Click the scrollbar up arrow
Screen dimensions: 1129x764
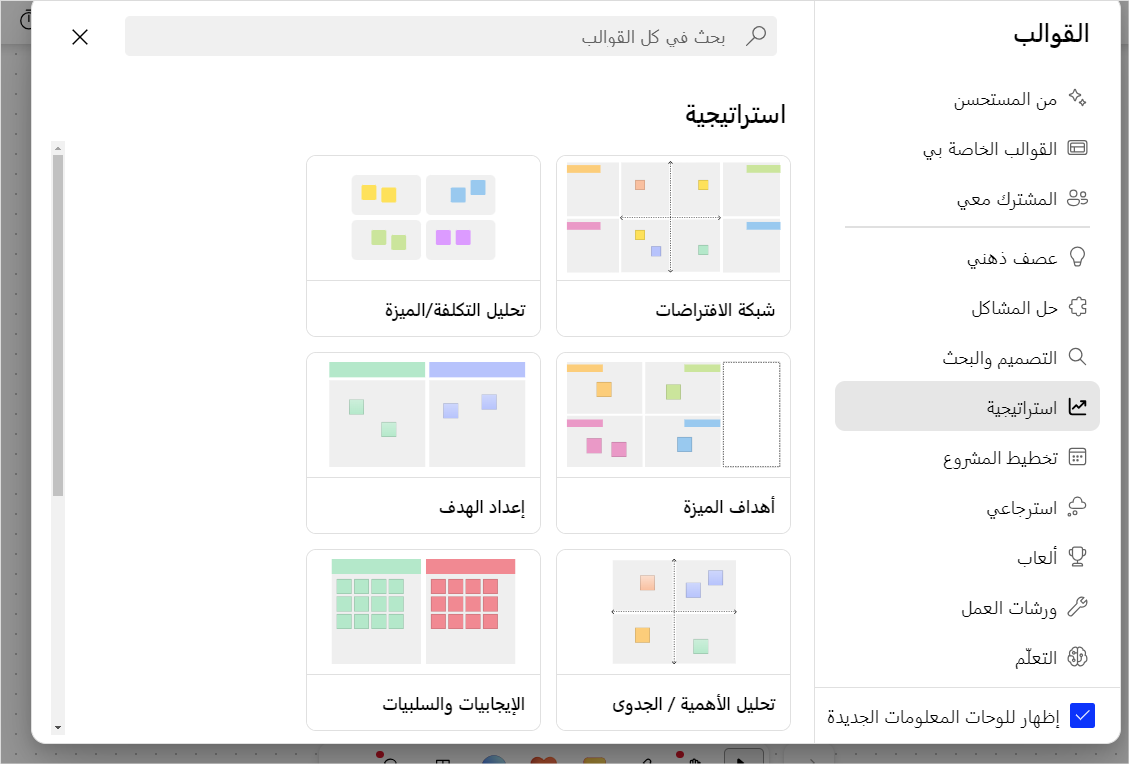(58, 148)
